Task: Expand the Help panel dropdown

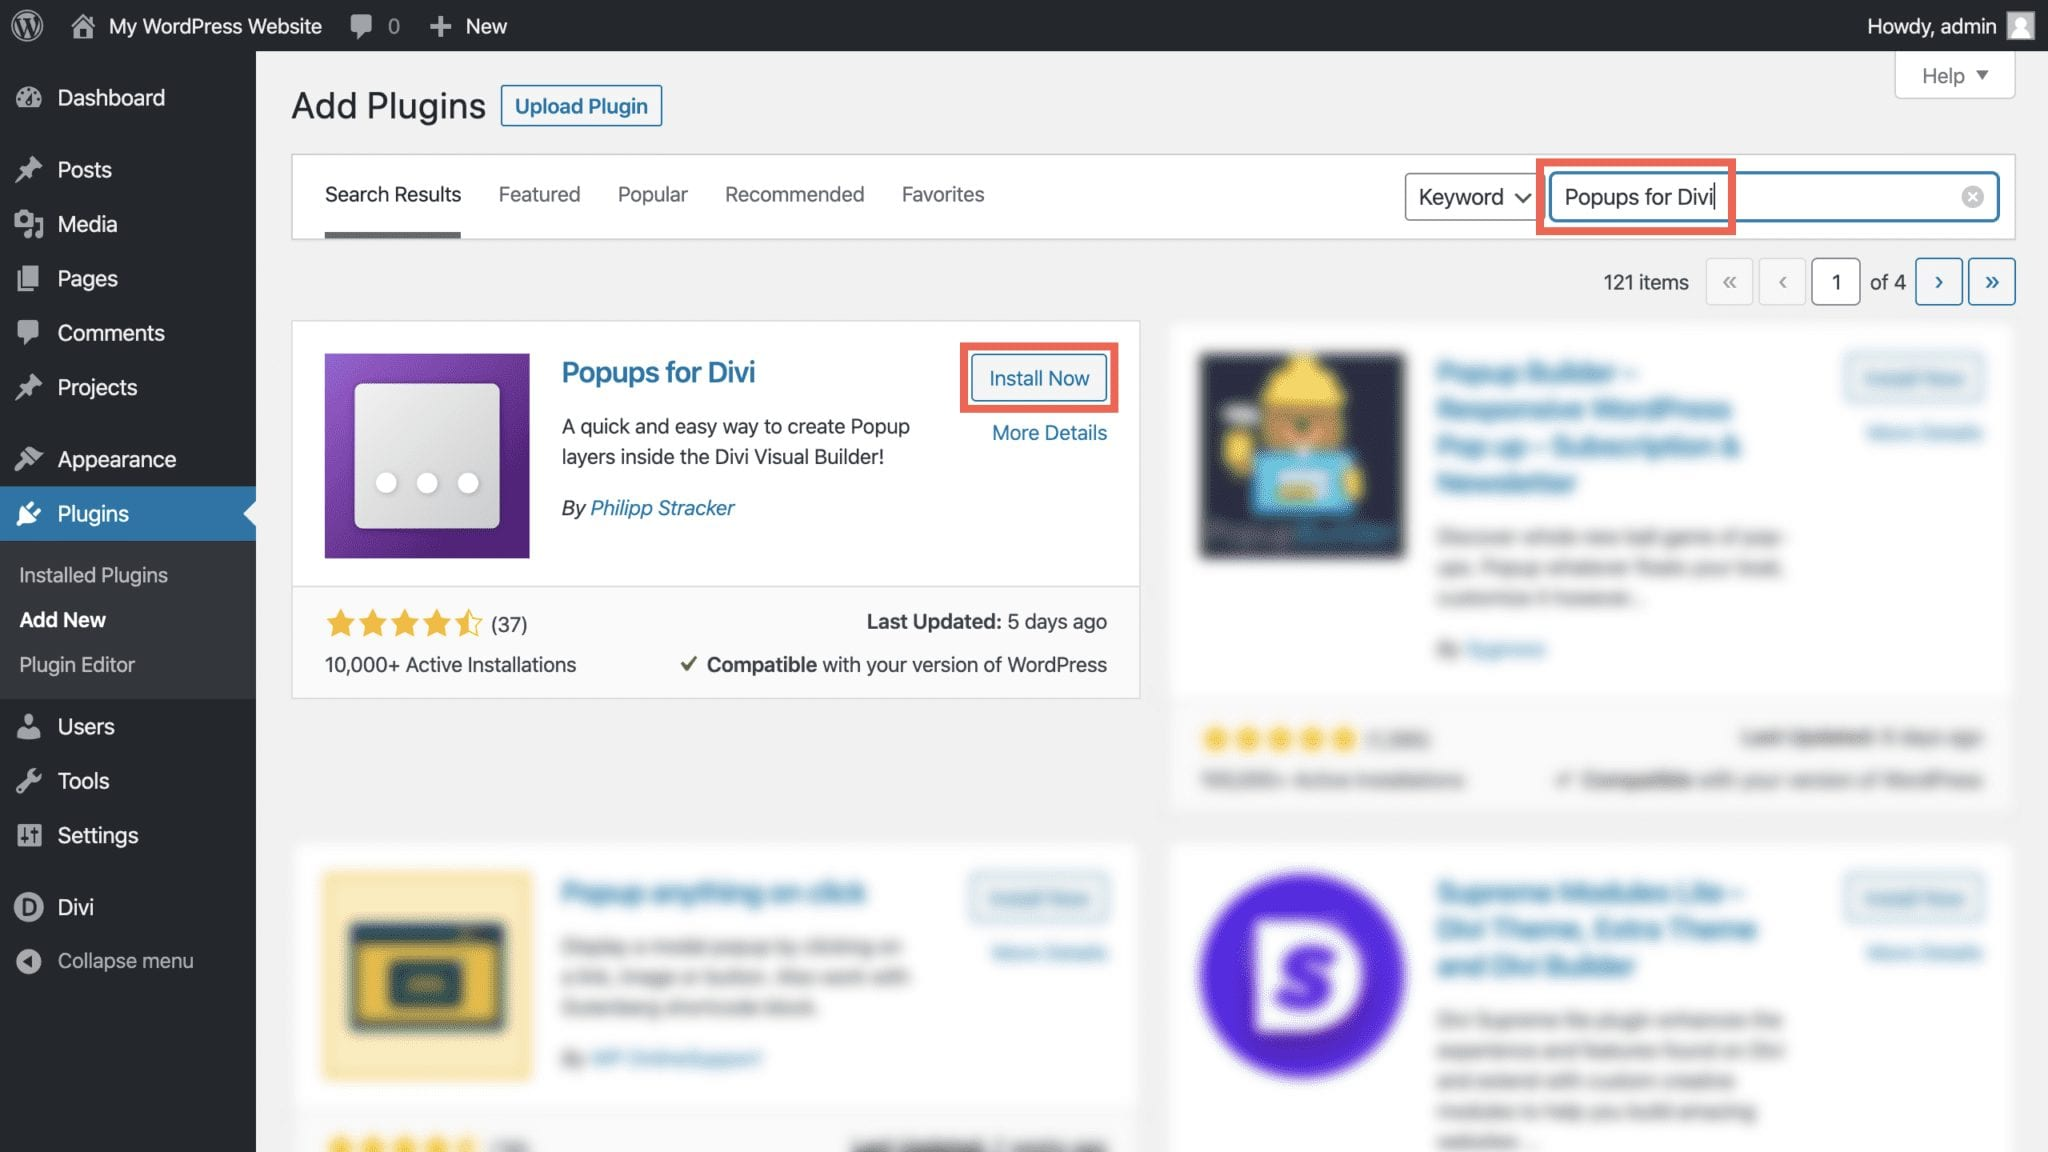Action: (x=1954, y=76)
